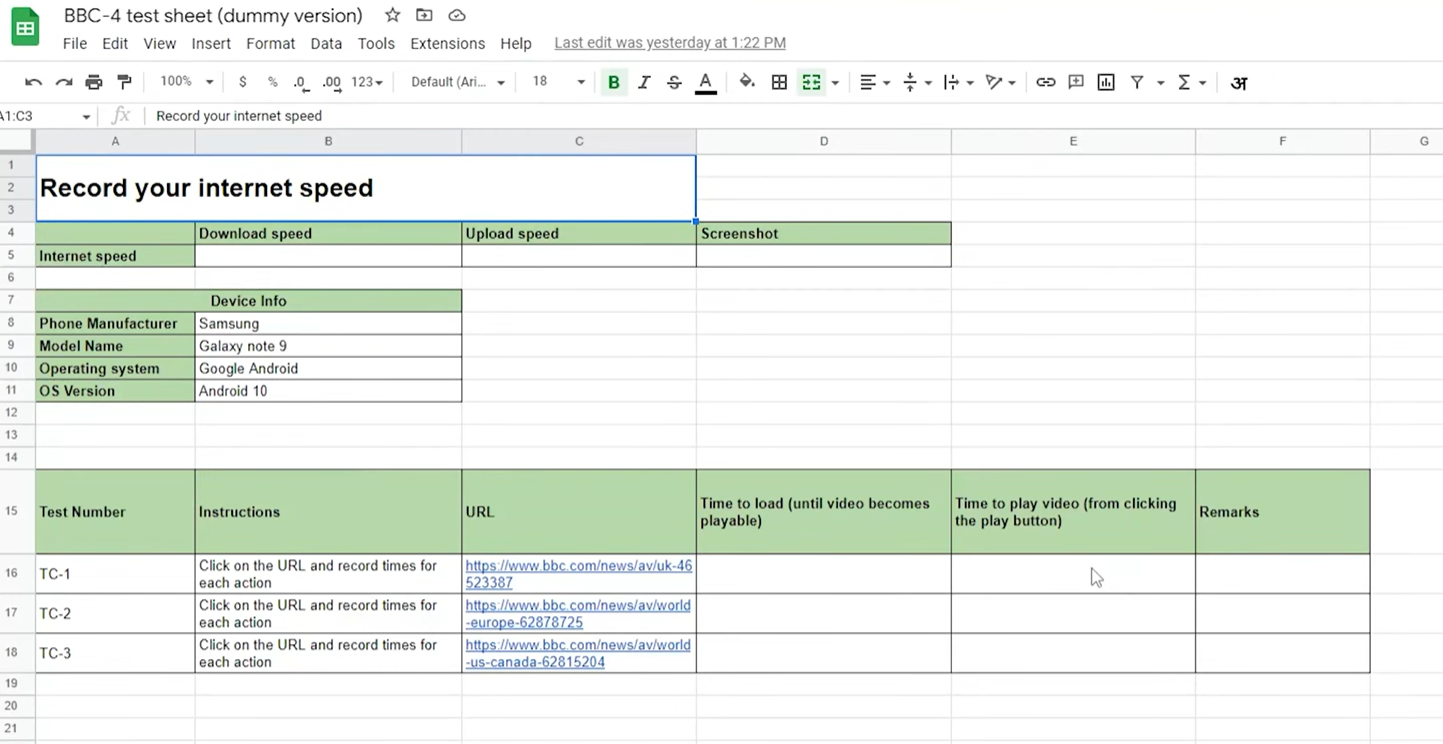The image size is (1443, 744).
Task: Click the name box showing A1:C3
Action: coord(45,116)
